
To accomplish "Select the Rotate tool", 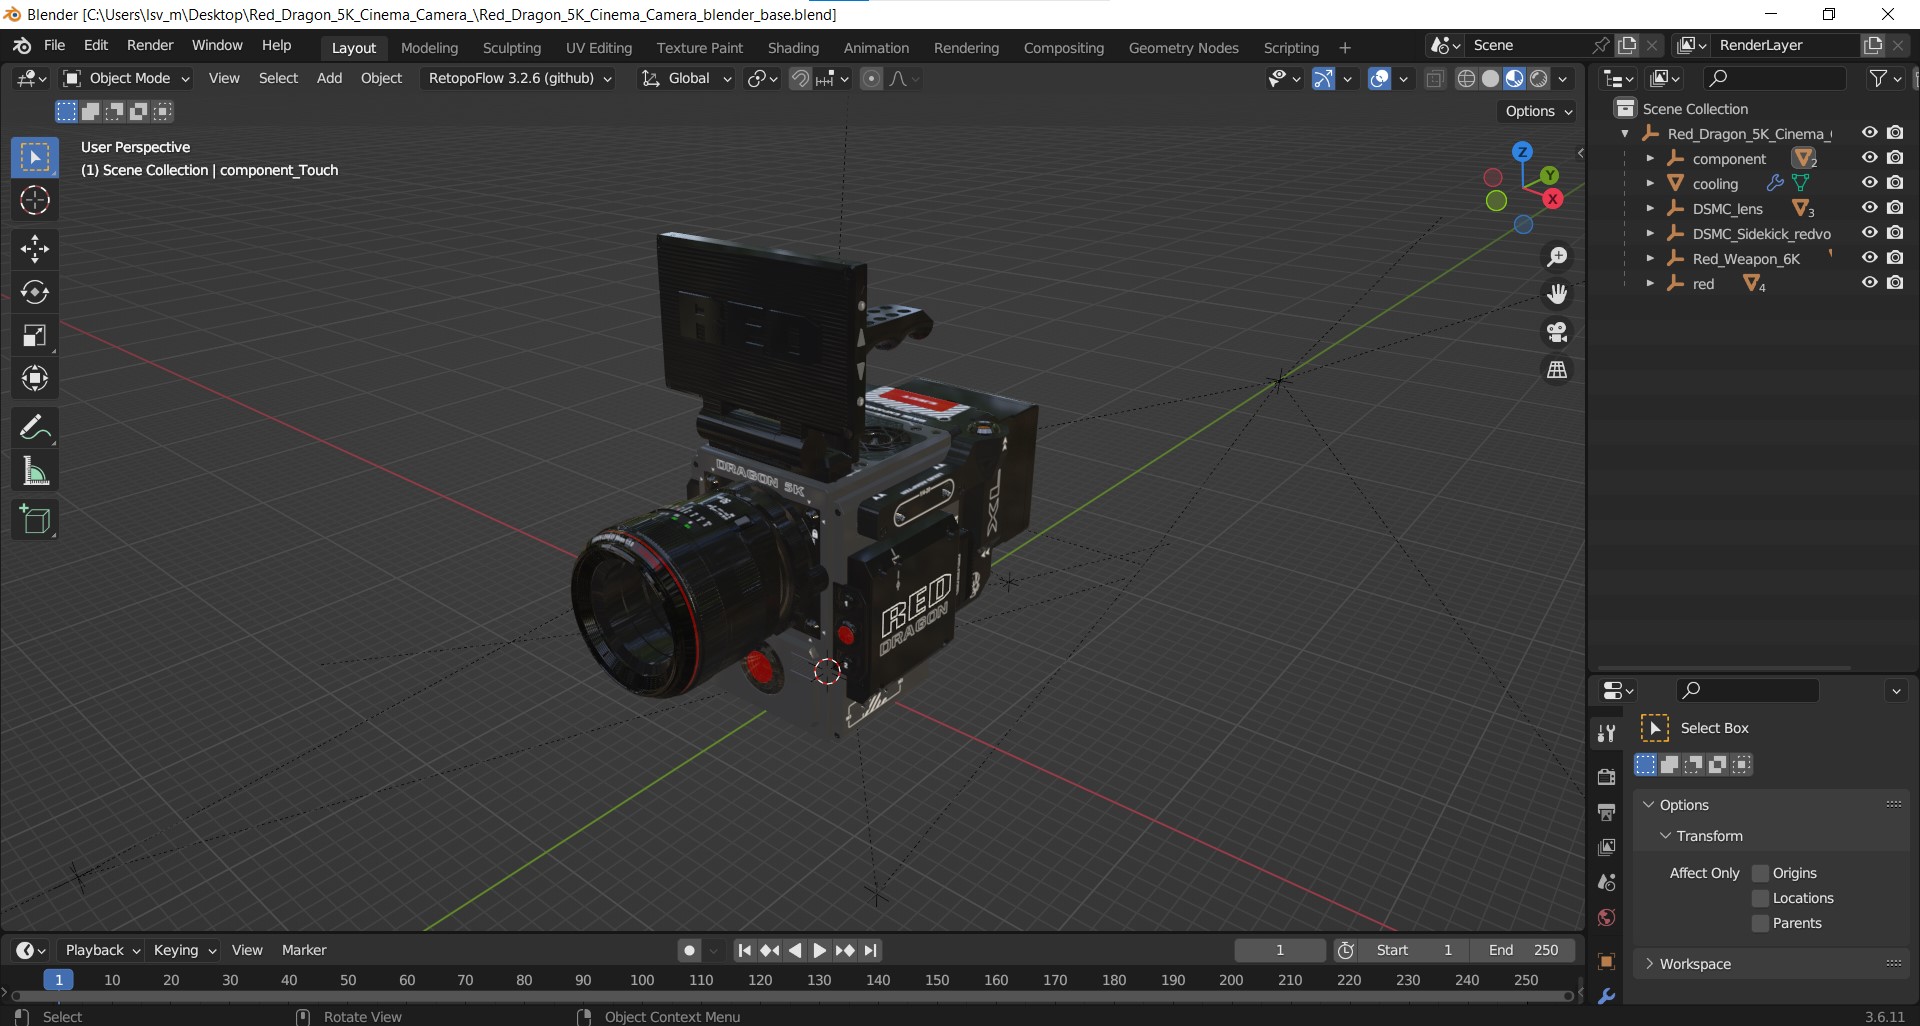I will (x=35, y=292).
